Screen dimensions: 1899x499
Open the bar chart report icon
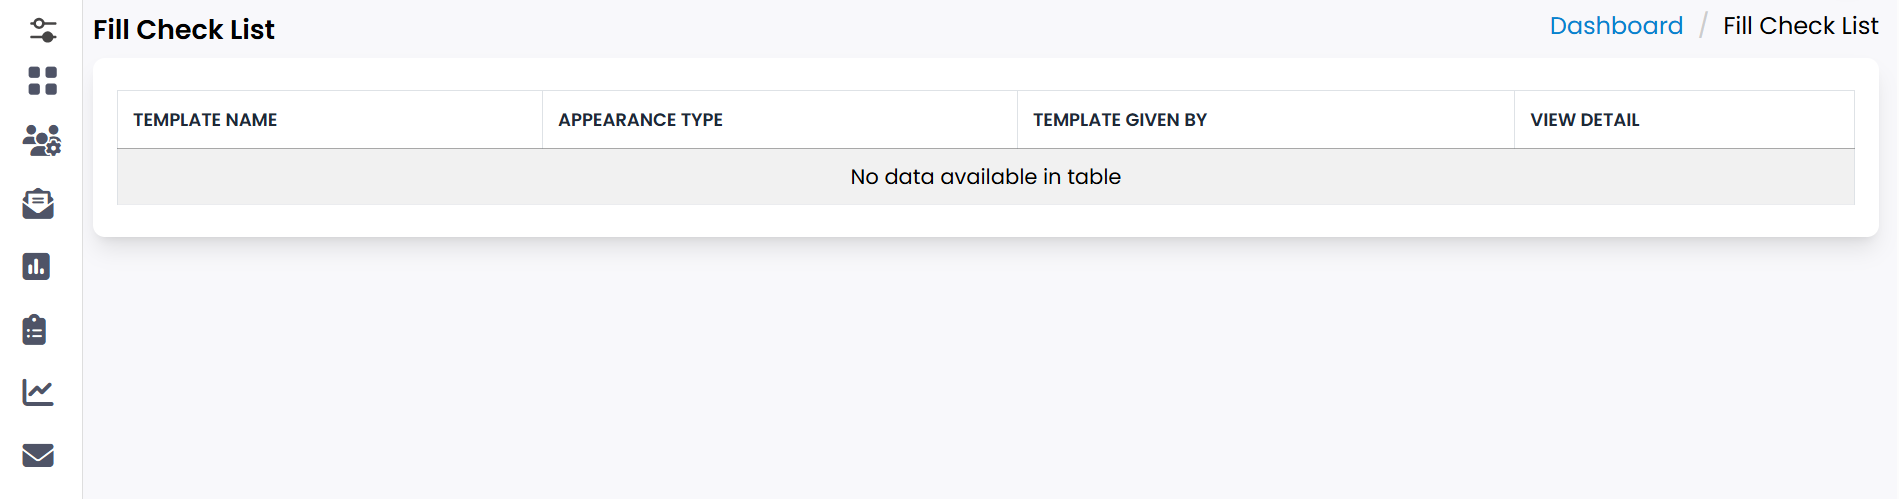pyautogui.click(x=36, y=267)
